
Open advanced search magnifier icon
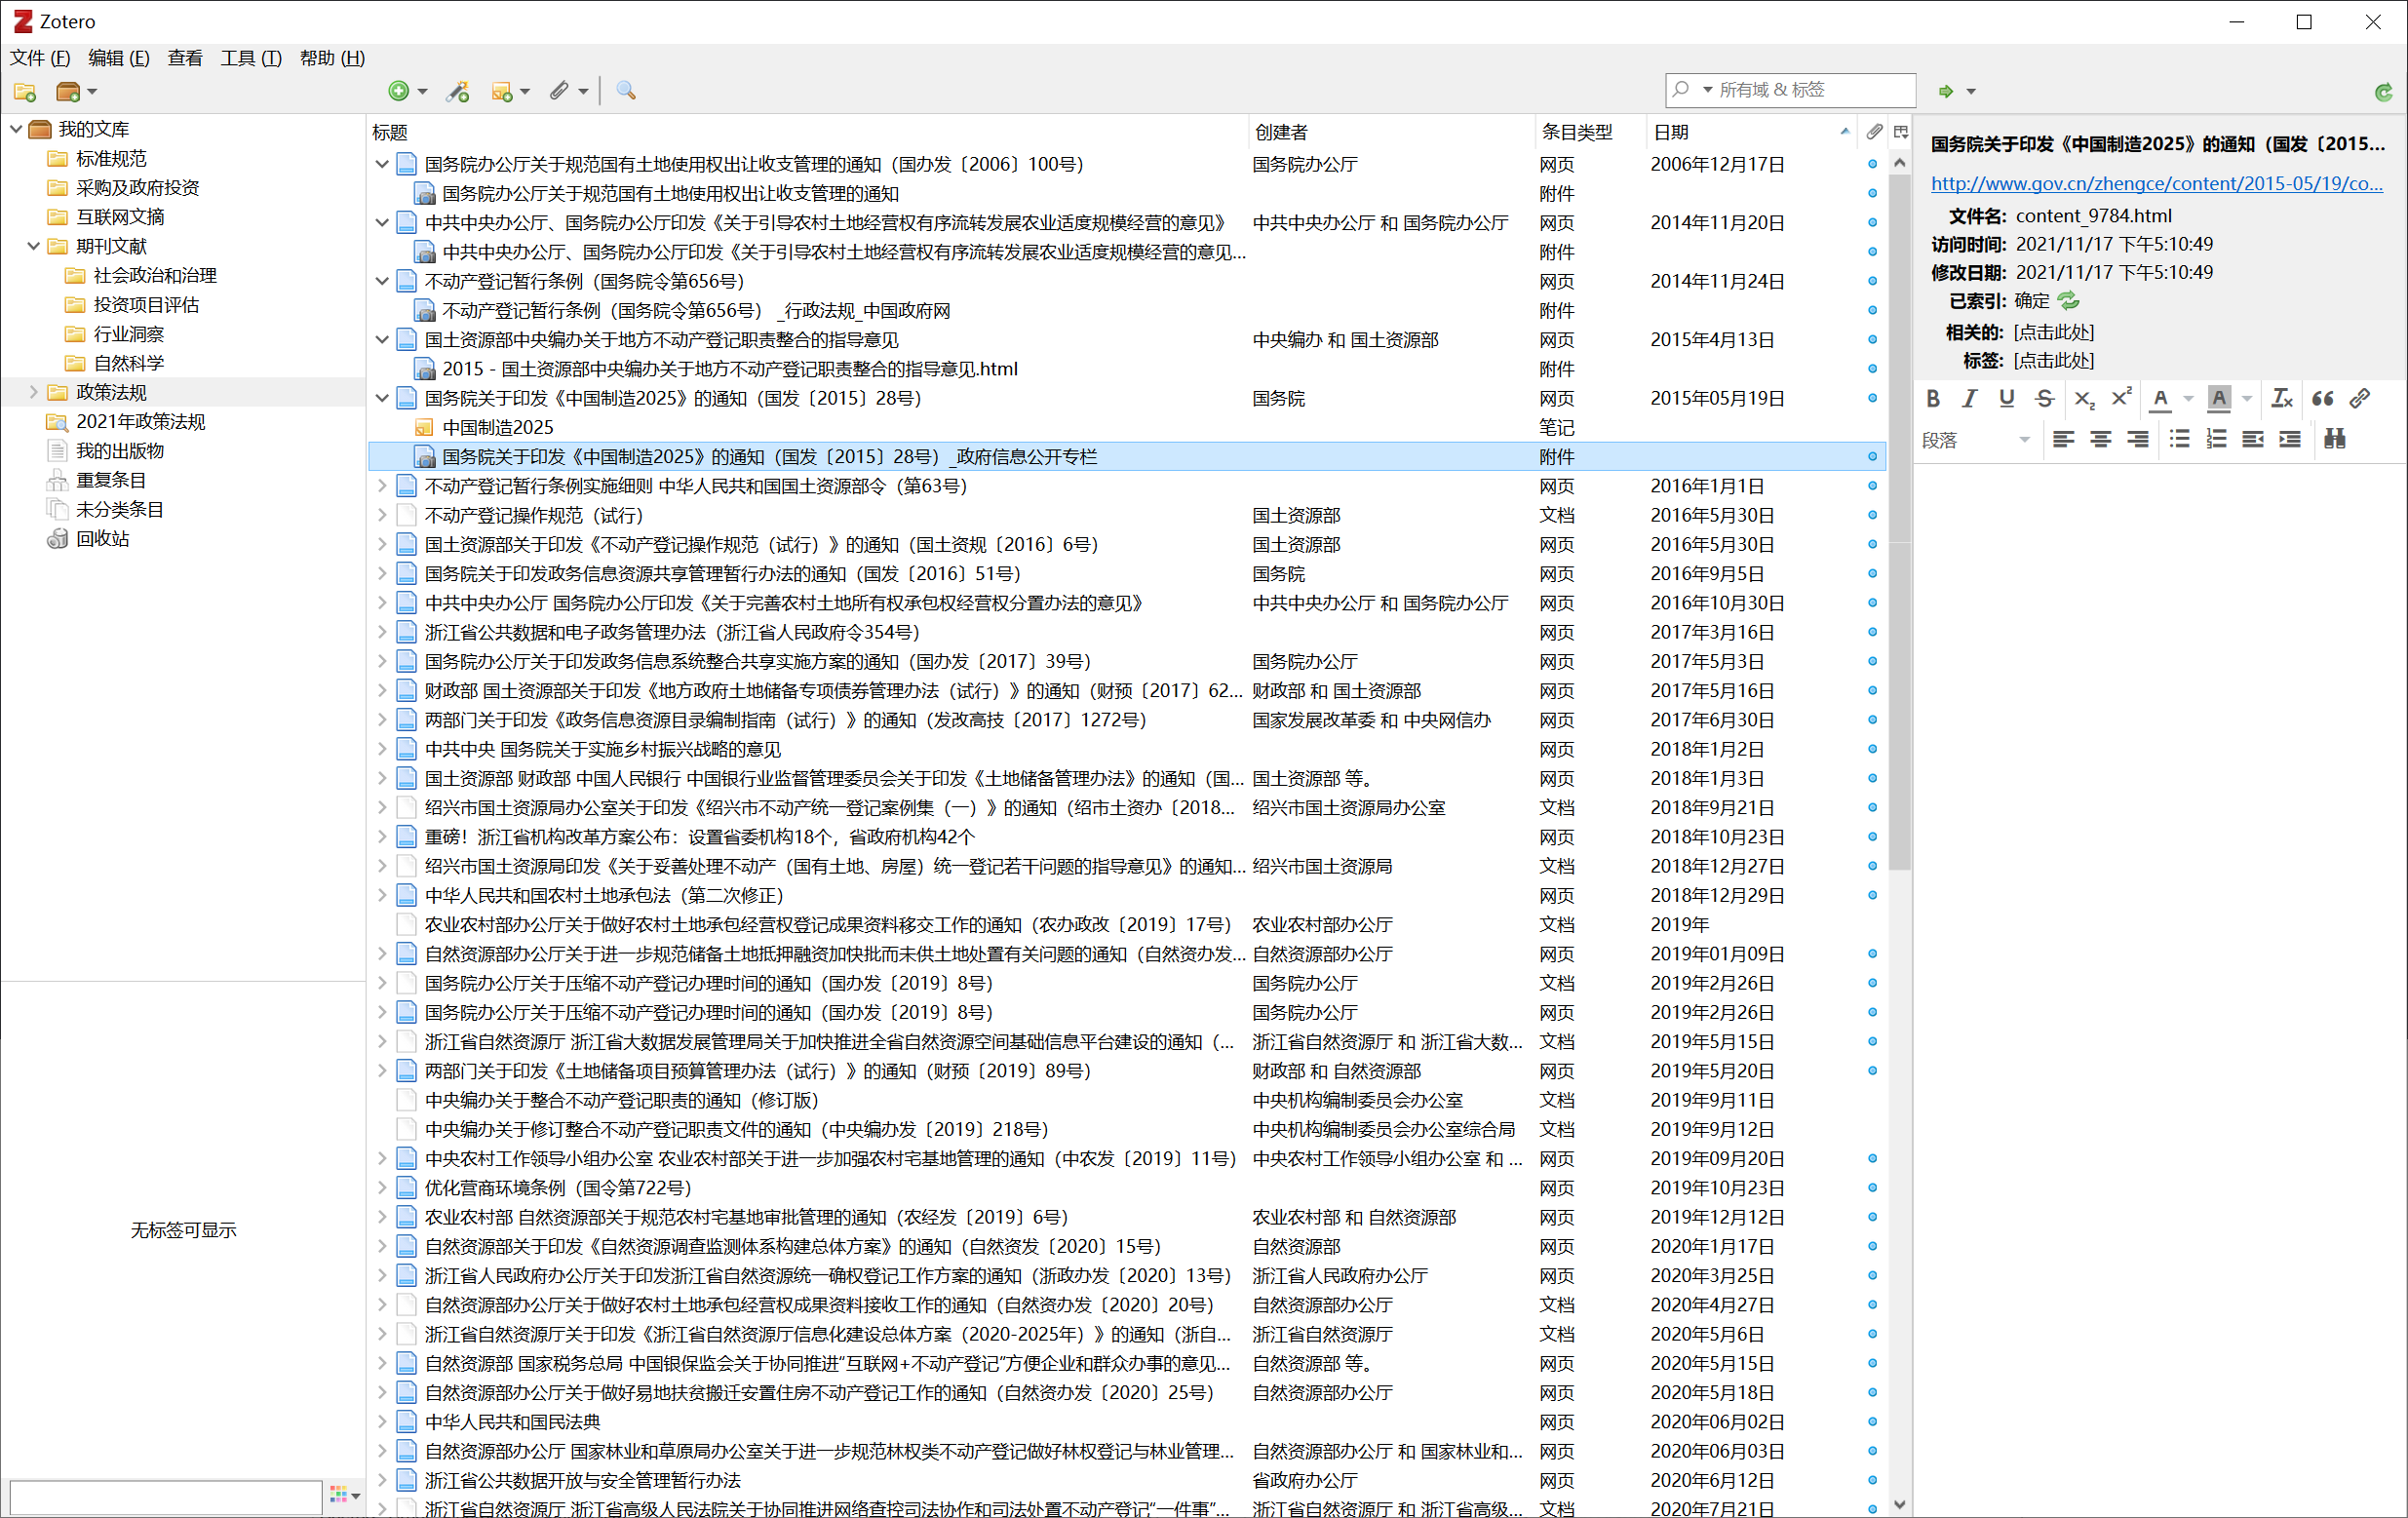tap(626, 92)
